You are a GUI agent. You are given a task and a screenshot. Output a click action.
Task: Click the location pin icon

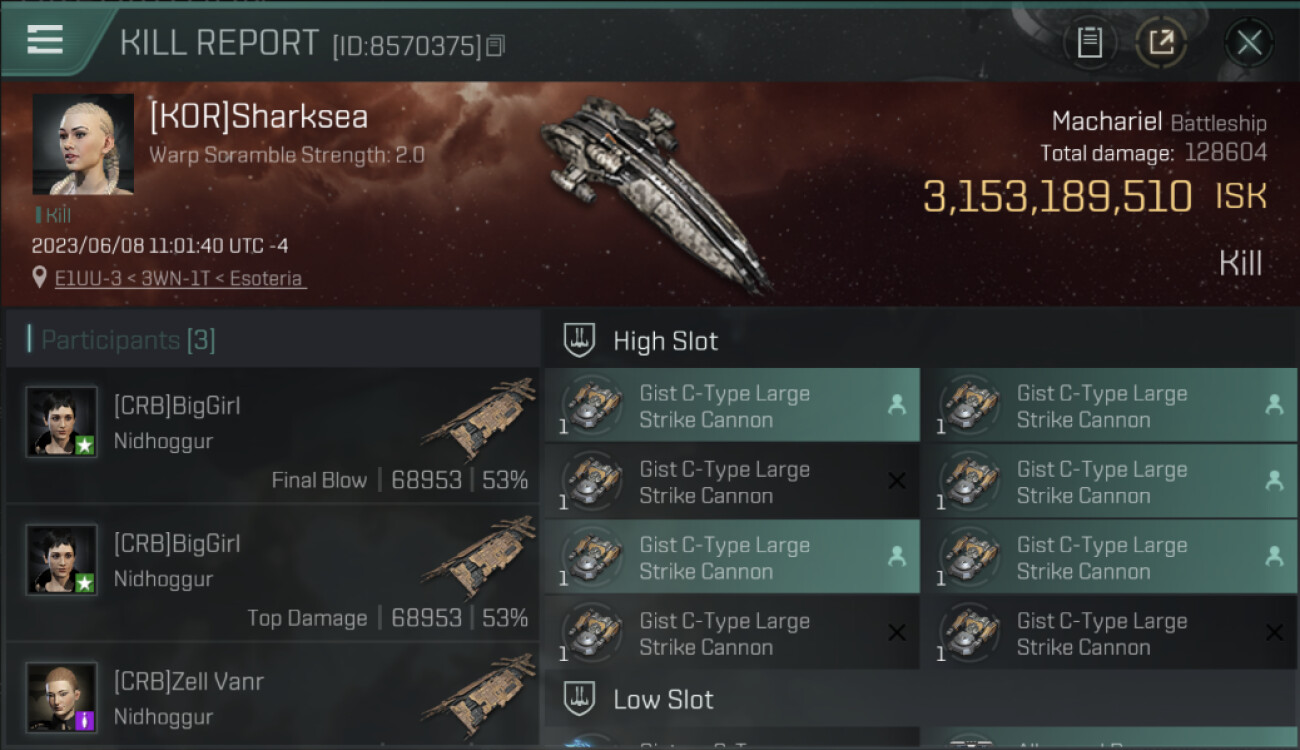39,278
